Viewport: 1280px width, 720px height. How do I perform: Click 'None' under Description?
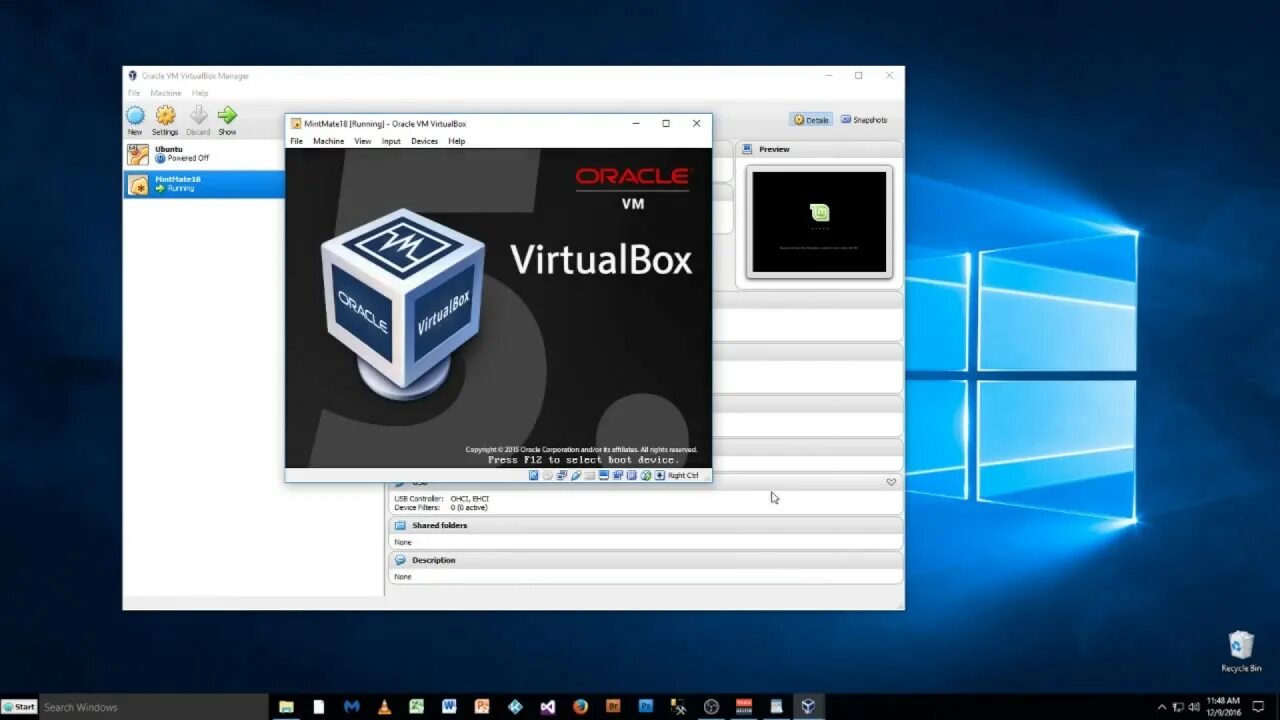point(402,577)
